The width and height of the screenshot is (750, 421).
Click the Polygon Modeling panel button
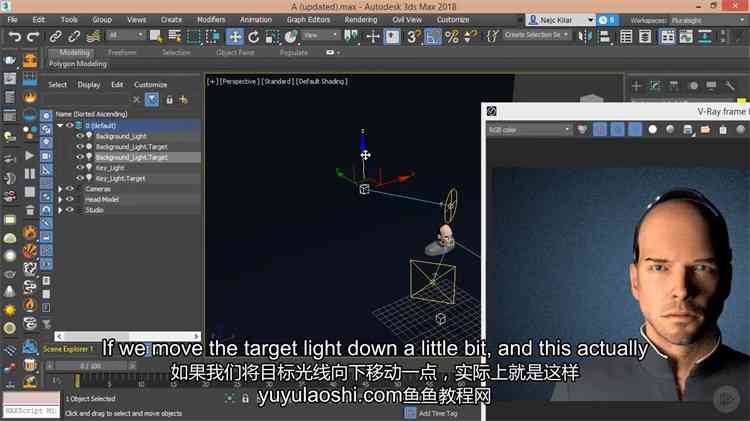(78, 64)
